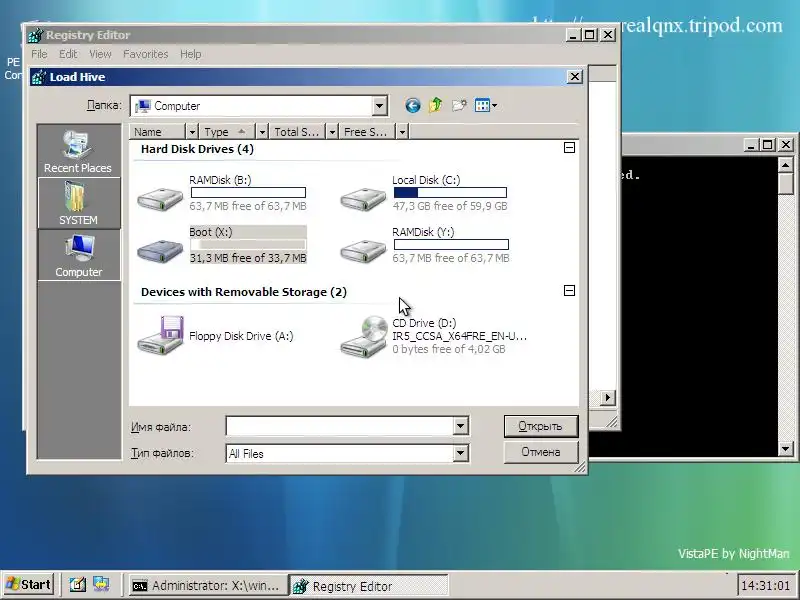The height and width of the screenshot is (600, 800).
Task: Click the "Hard Disk Drives (4)" group heading
Action: pos(197,149)
